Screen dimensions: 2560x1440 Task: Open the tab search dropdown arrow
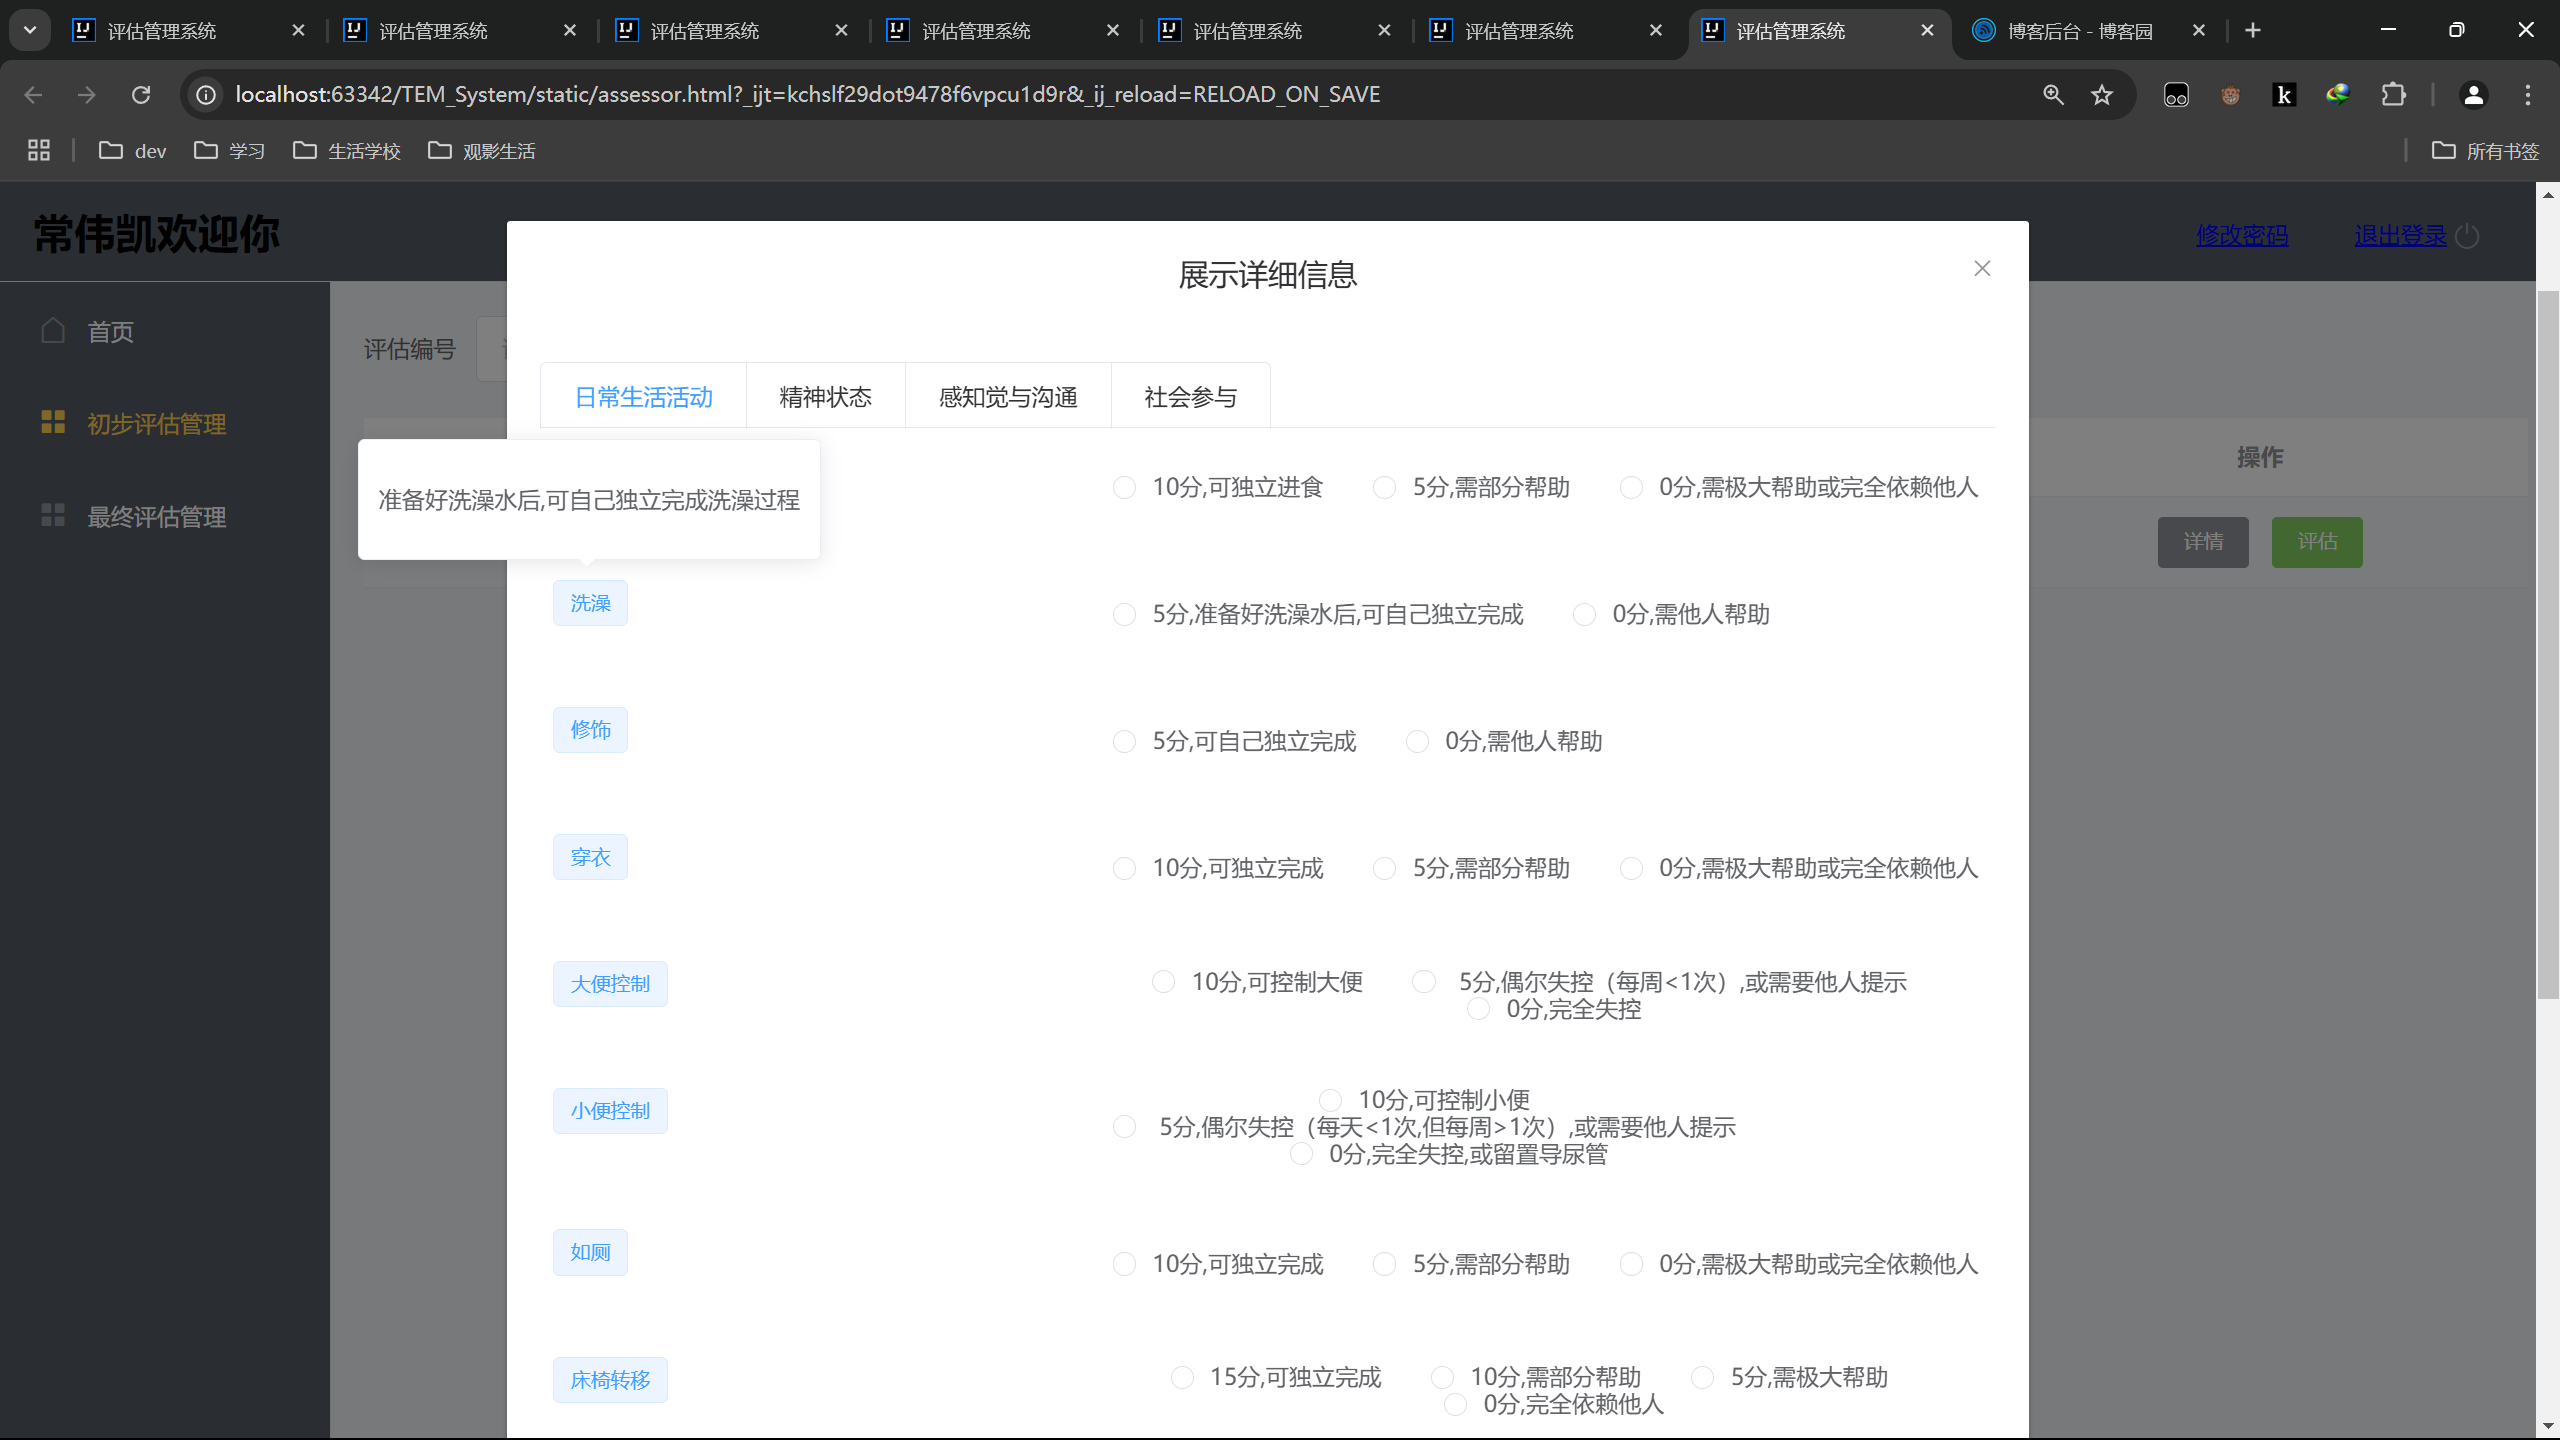30,30
